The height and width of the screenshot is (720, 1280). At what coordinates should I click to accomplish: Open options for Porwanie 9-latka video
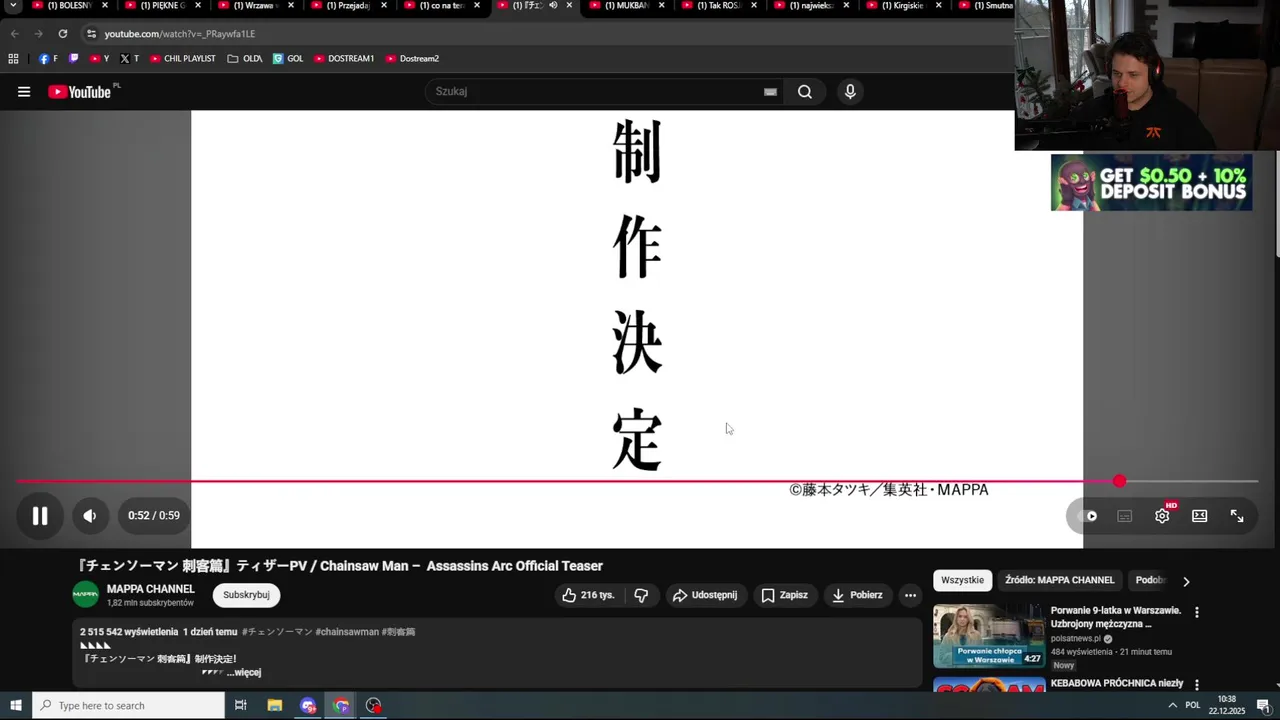[1197, 612]
